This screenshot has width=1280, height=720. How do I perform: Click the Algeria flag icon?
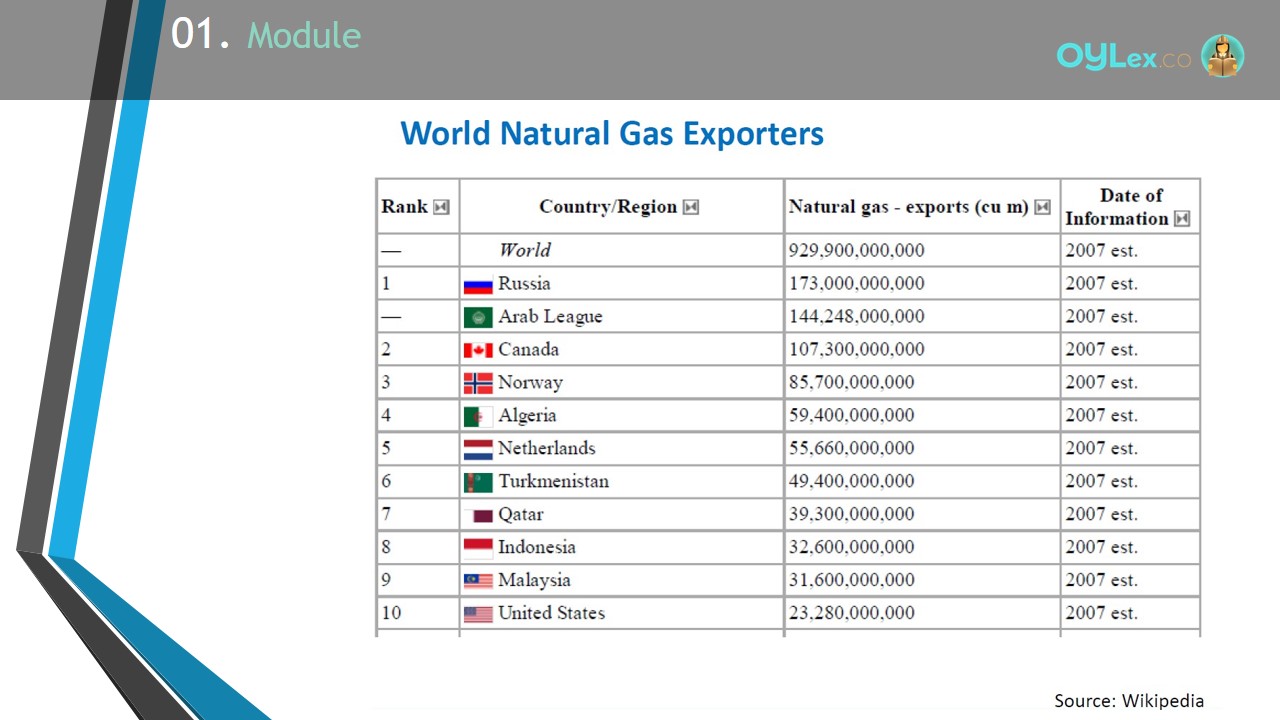(x=478, y=416)
